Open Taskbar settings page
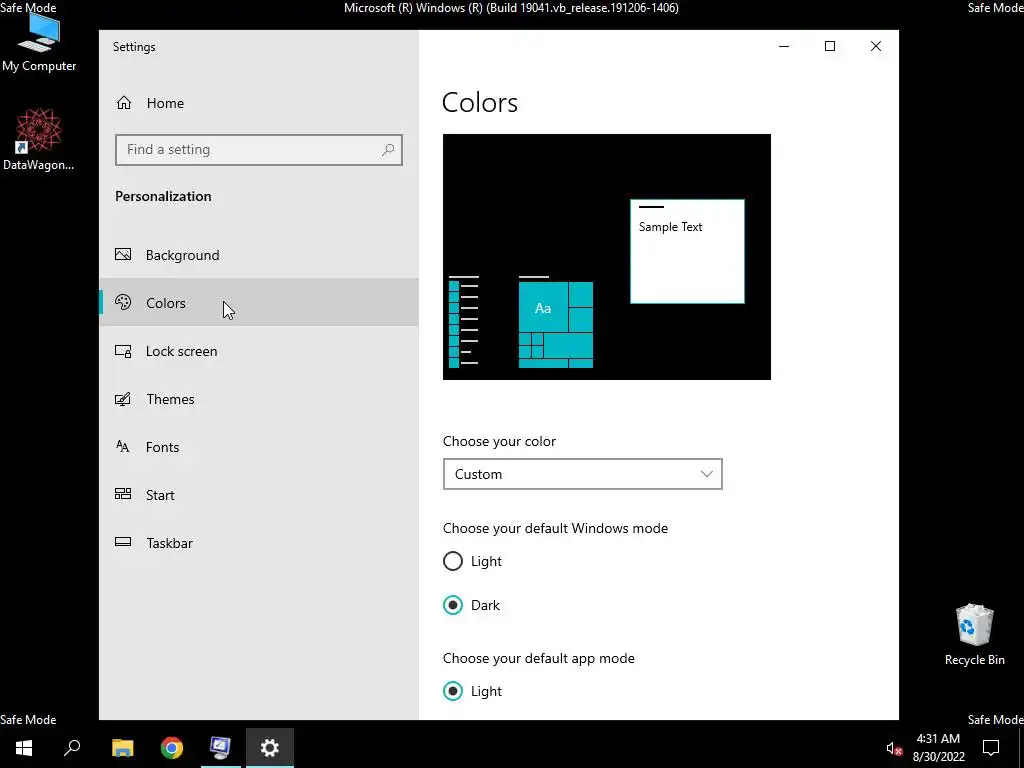The image size is (1024, 768). (x=259, y=543)
